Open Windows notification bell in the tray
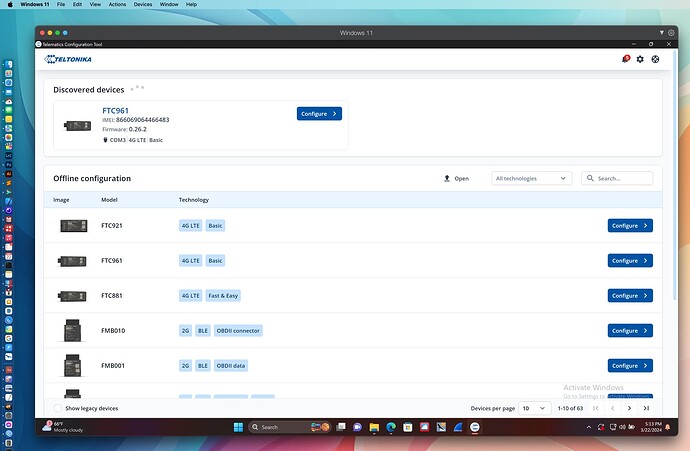Image resolution: width=690 pixels, height=451 pixels. [668, 427]
